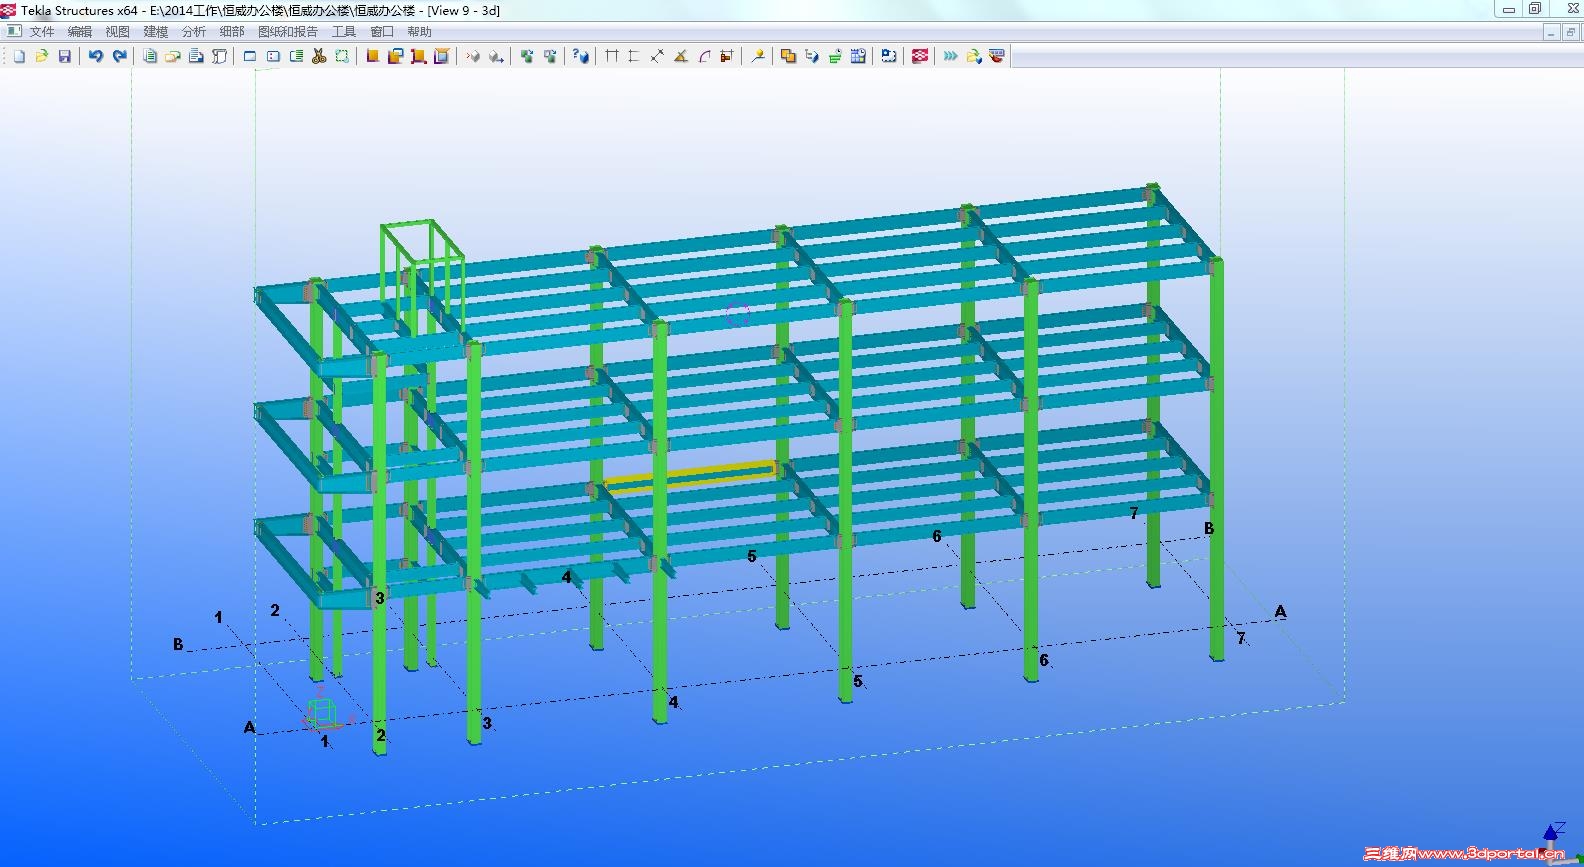
Task: Minimize the View 9 - 3d child window
Action: (1551, 33)
